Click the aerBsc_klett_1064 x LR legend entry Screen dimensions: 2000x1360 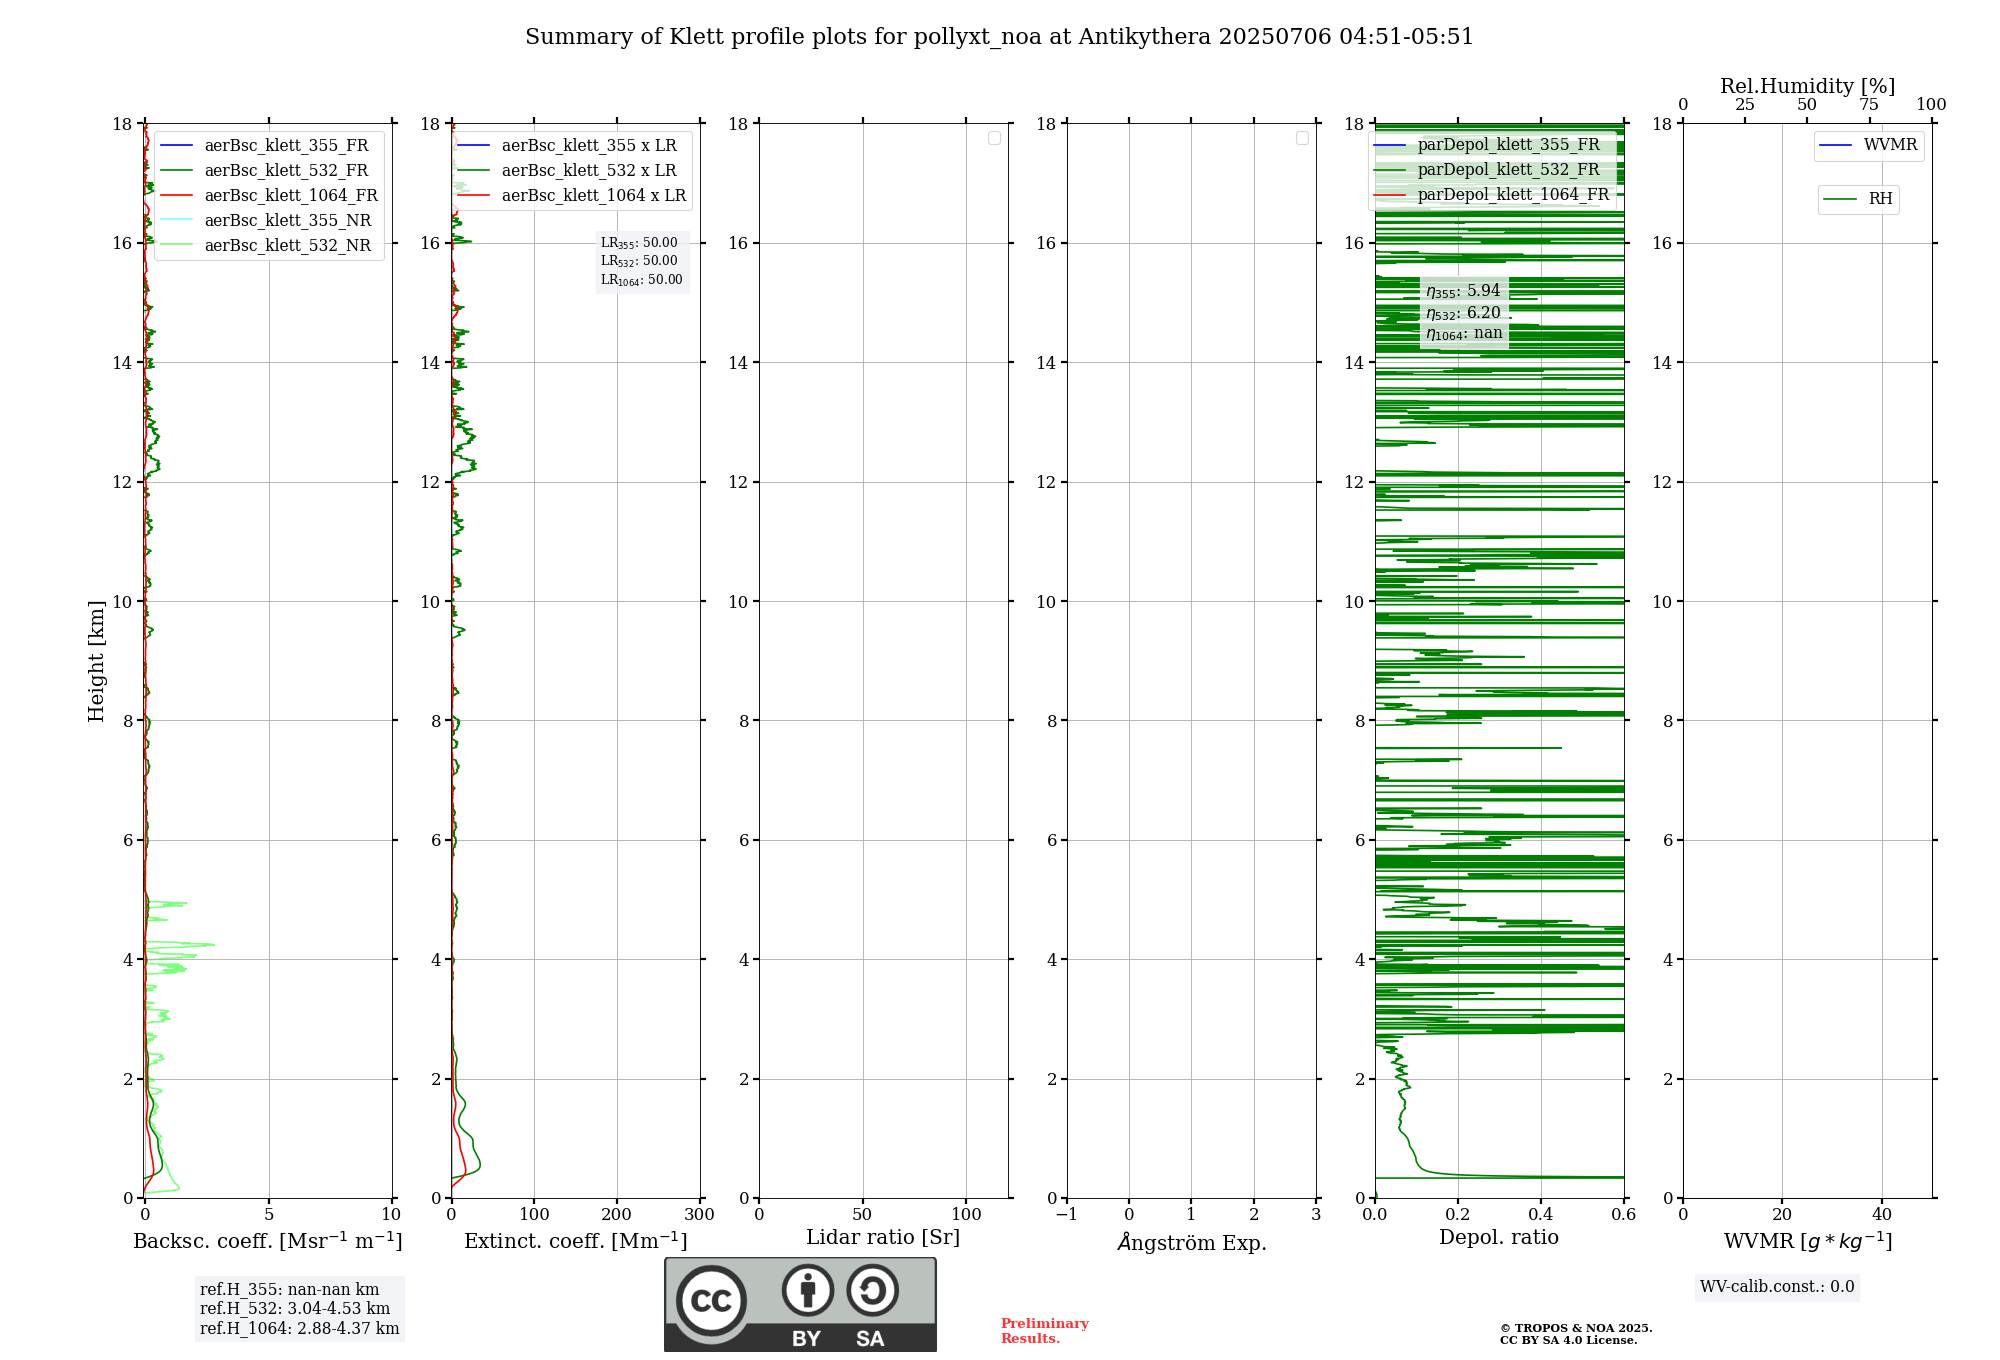572,196
